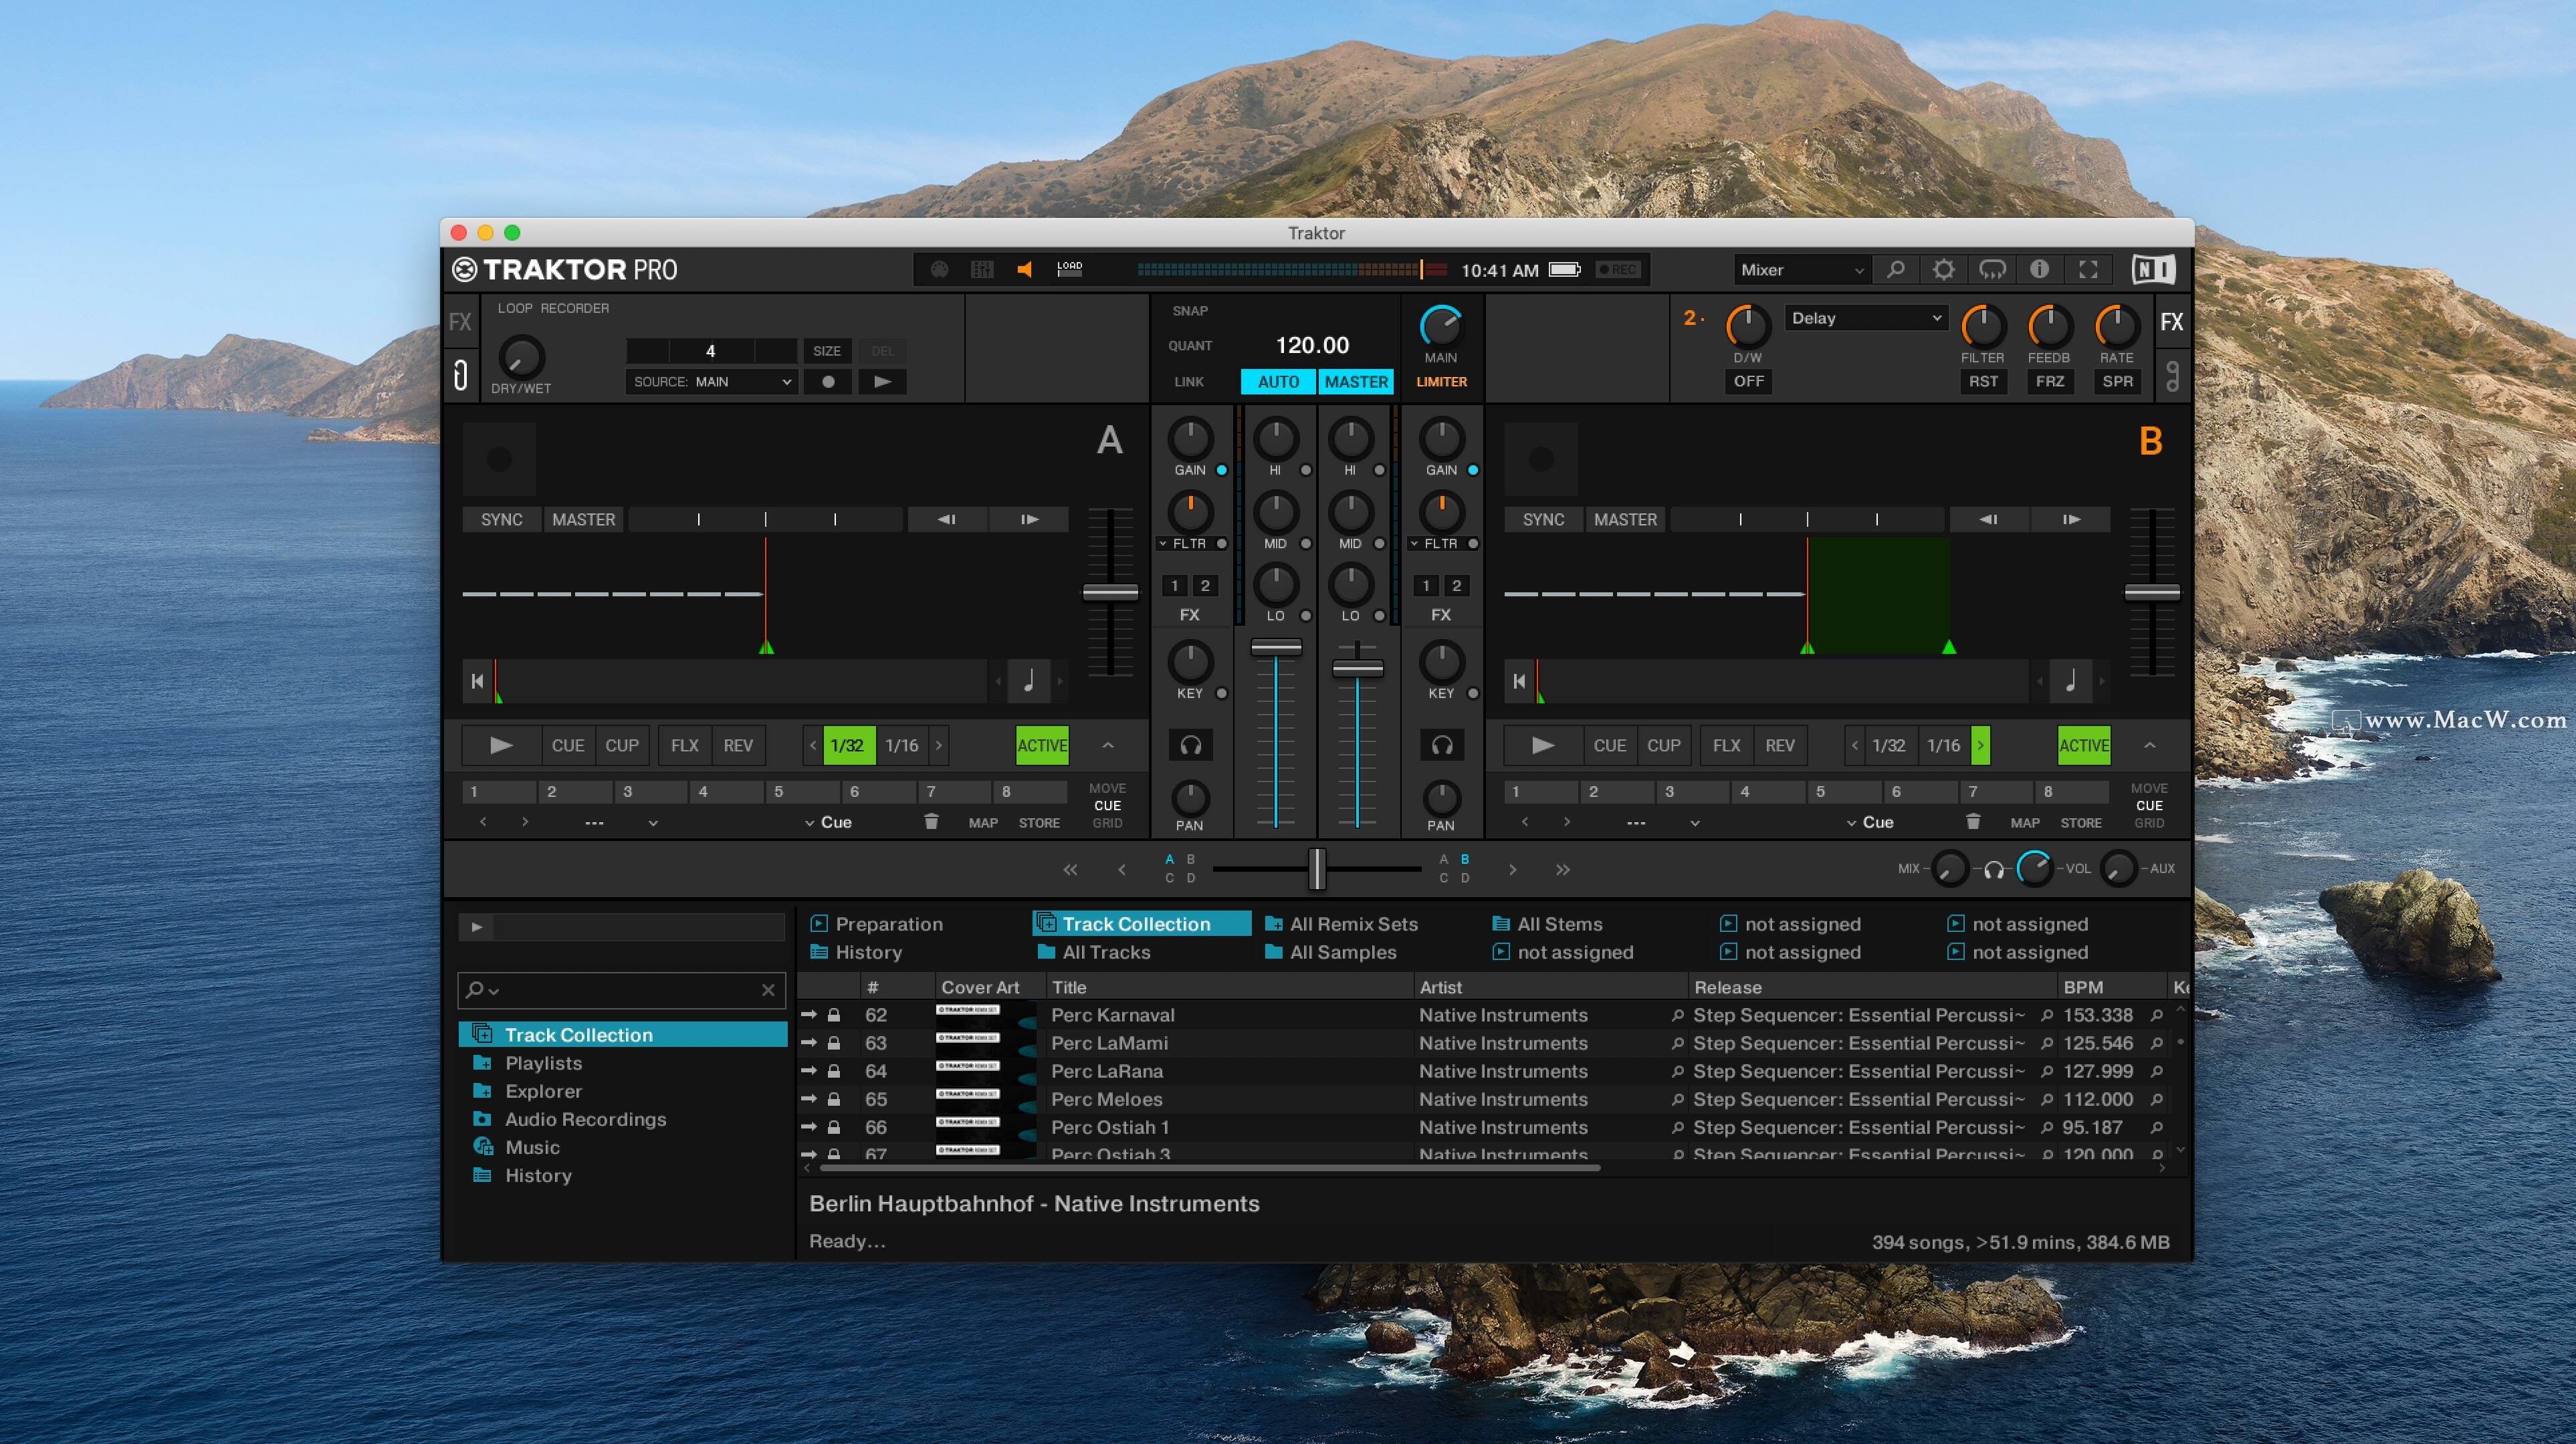Click the double-right arrow beside crossfader
Screen dimensions: 2576x1444
pyautogui.click(x=1563, y=870)
